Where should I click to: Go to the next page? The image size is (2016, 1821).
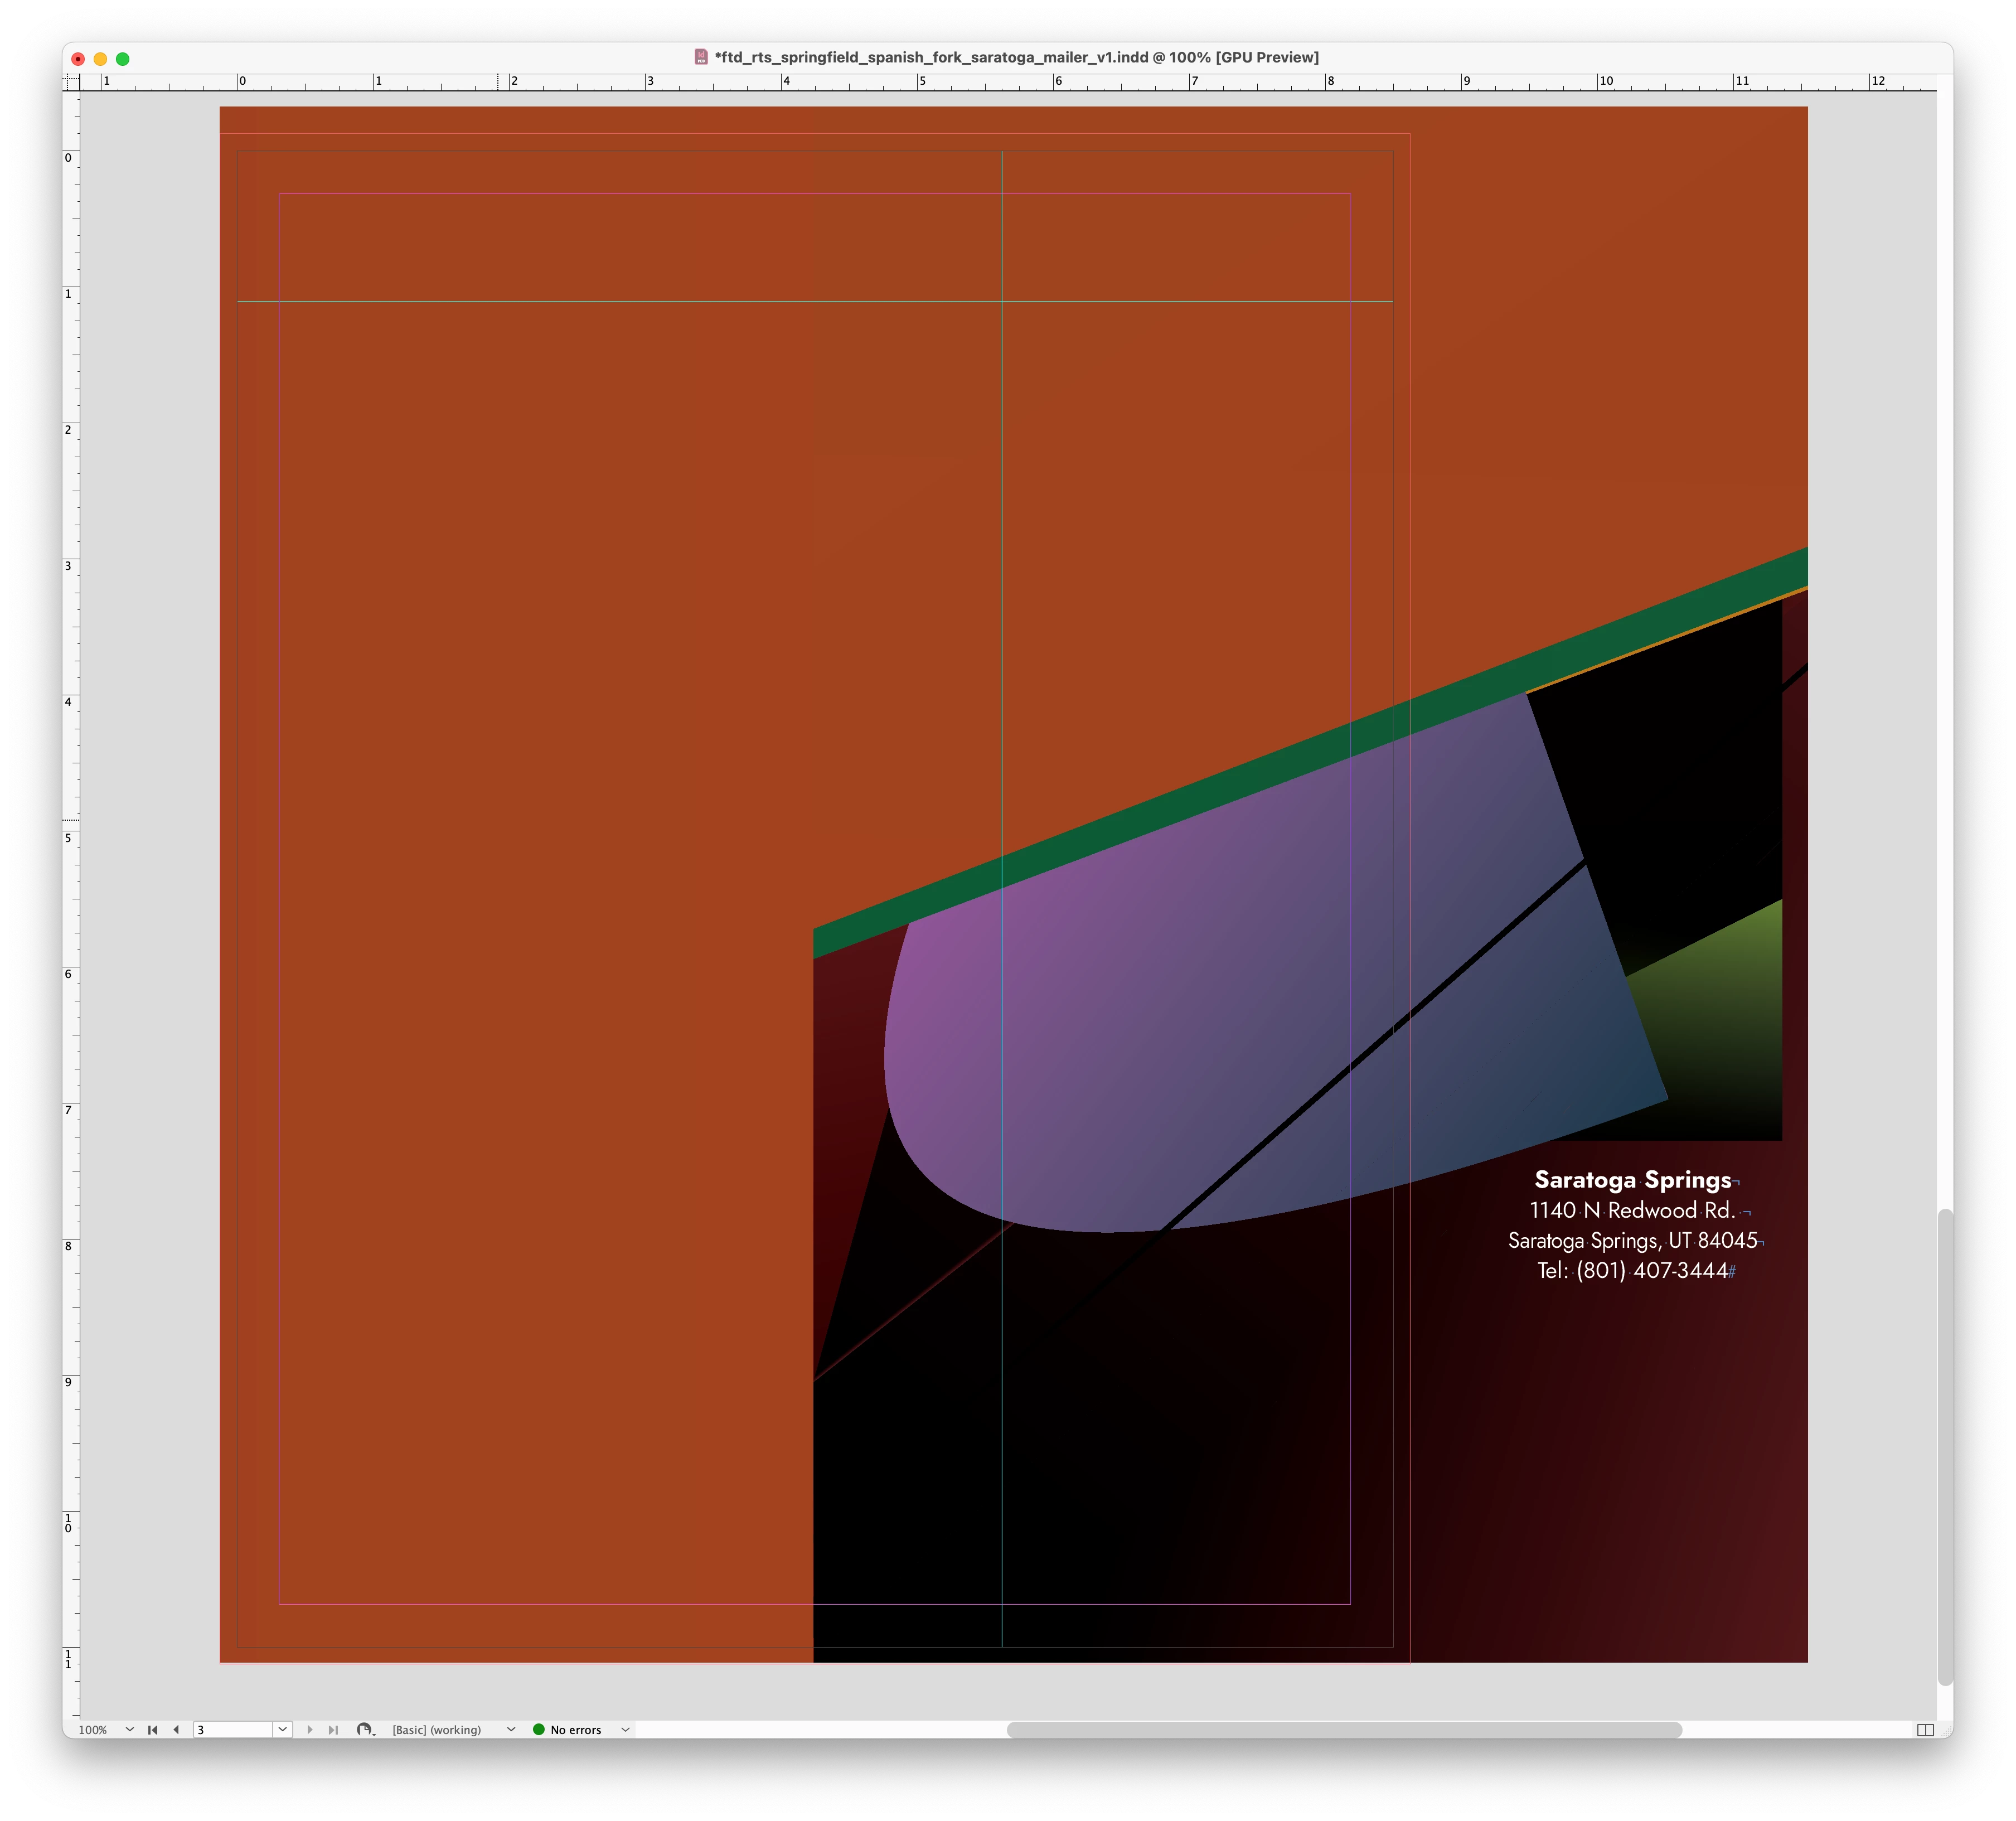(x=310, y=1729)
